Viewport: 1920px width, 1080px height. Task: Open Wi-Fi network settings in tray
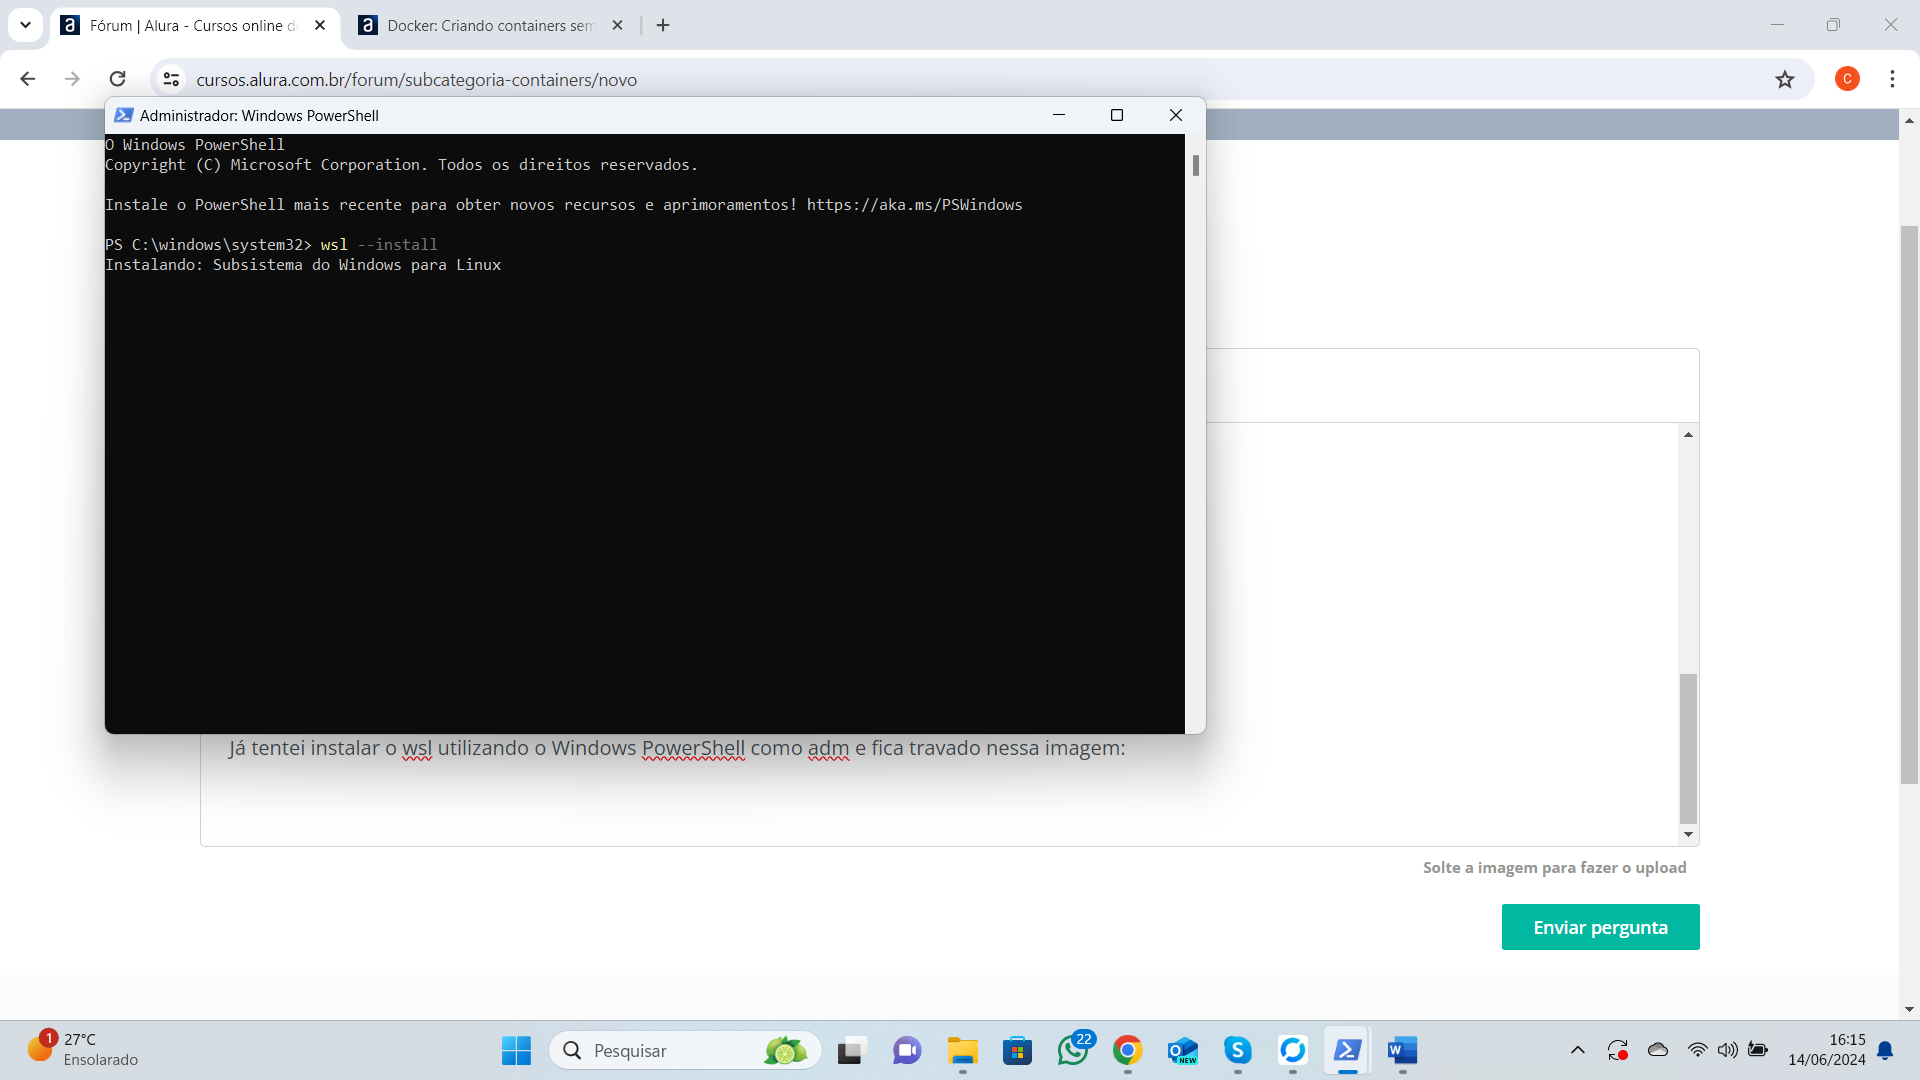[x=1697, y=1050]
